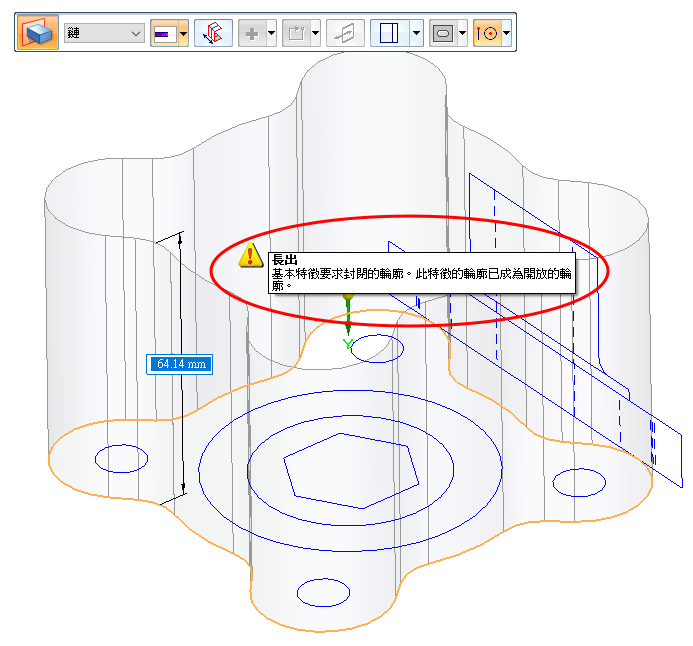
Task: Click the green Y axis handle
Action: pyautogui.click(x=348, y=321)
